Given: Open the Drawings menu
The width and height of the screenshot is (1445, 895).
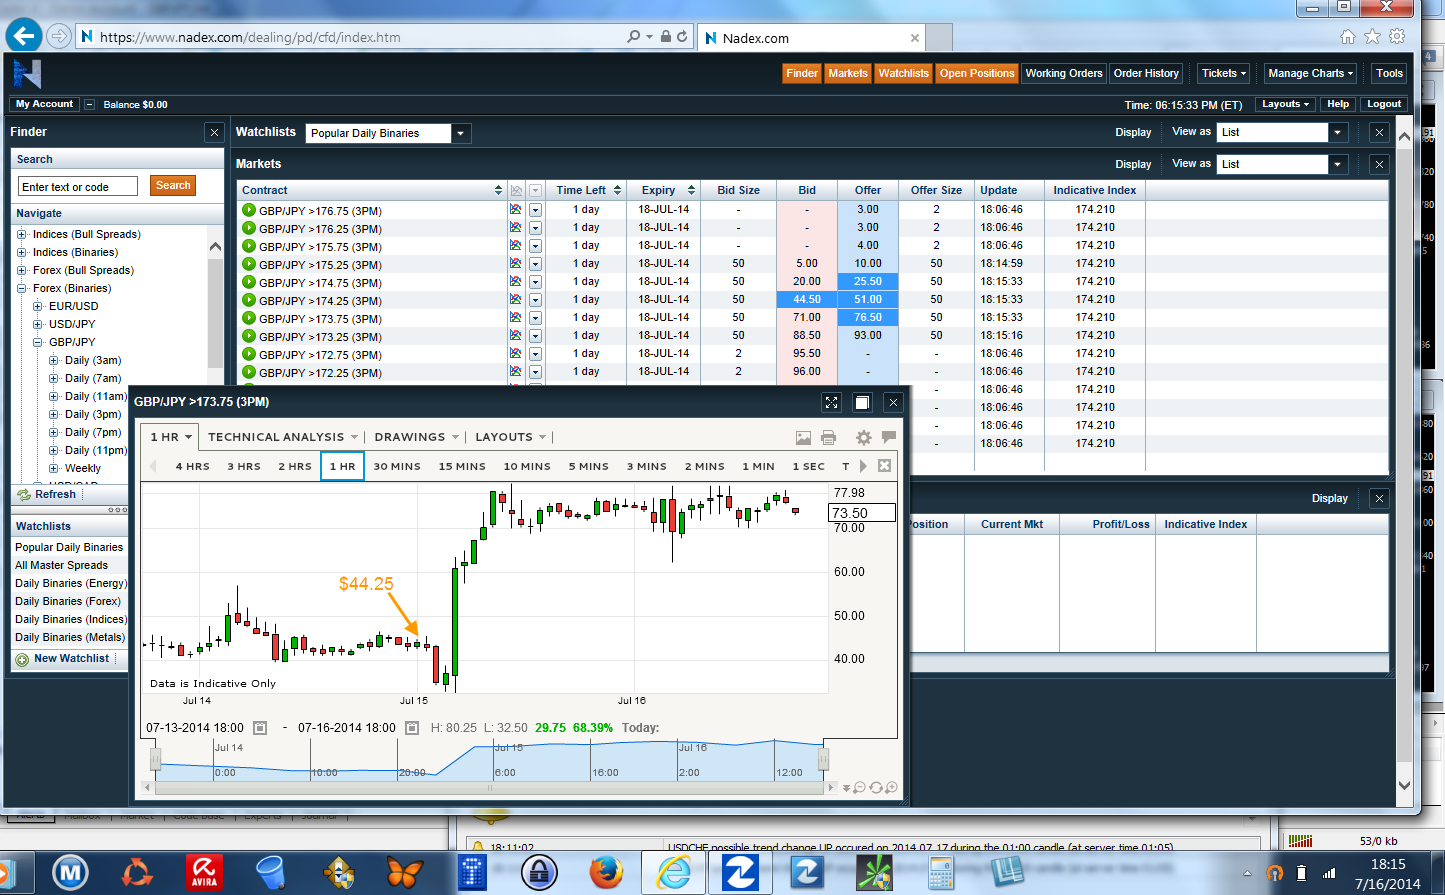Looking at the screenshot, I should click(416, 437).
